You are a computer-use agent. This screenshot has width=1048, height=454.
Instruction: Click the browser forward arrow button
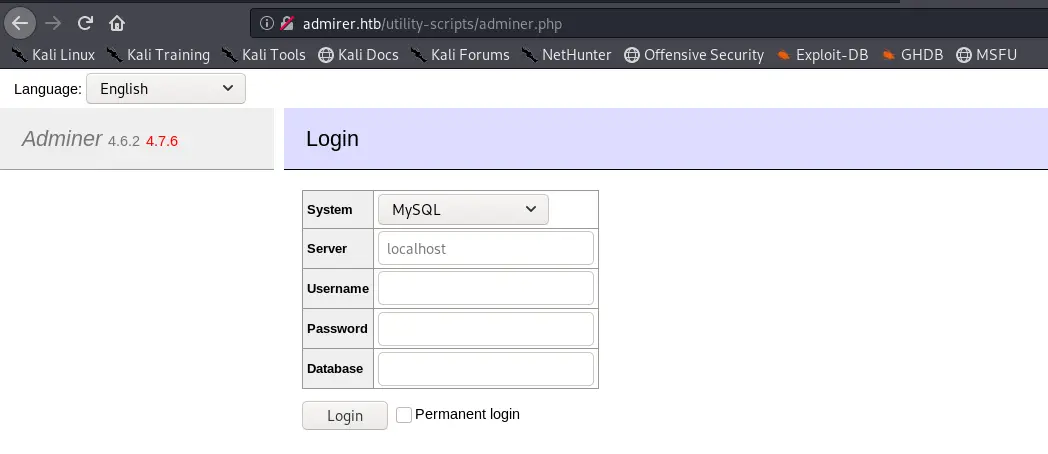point(53,23)
